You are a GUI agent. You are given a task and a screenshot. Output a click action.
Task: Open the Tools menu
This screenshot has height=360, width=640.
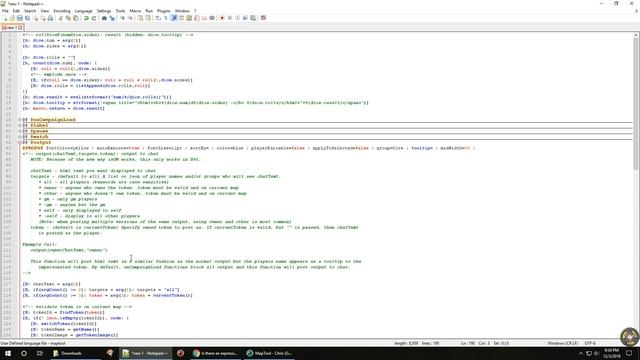point(120,11)
